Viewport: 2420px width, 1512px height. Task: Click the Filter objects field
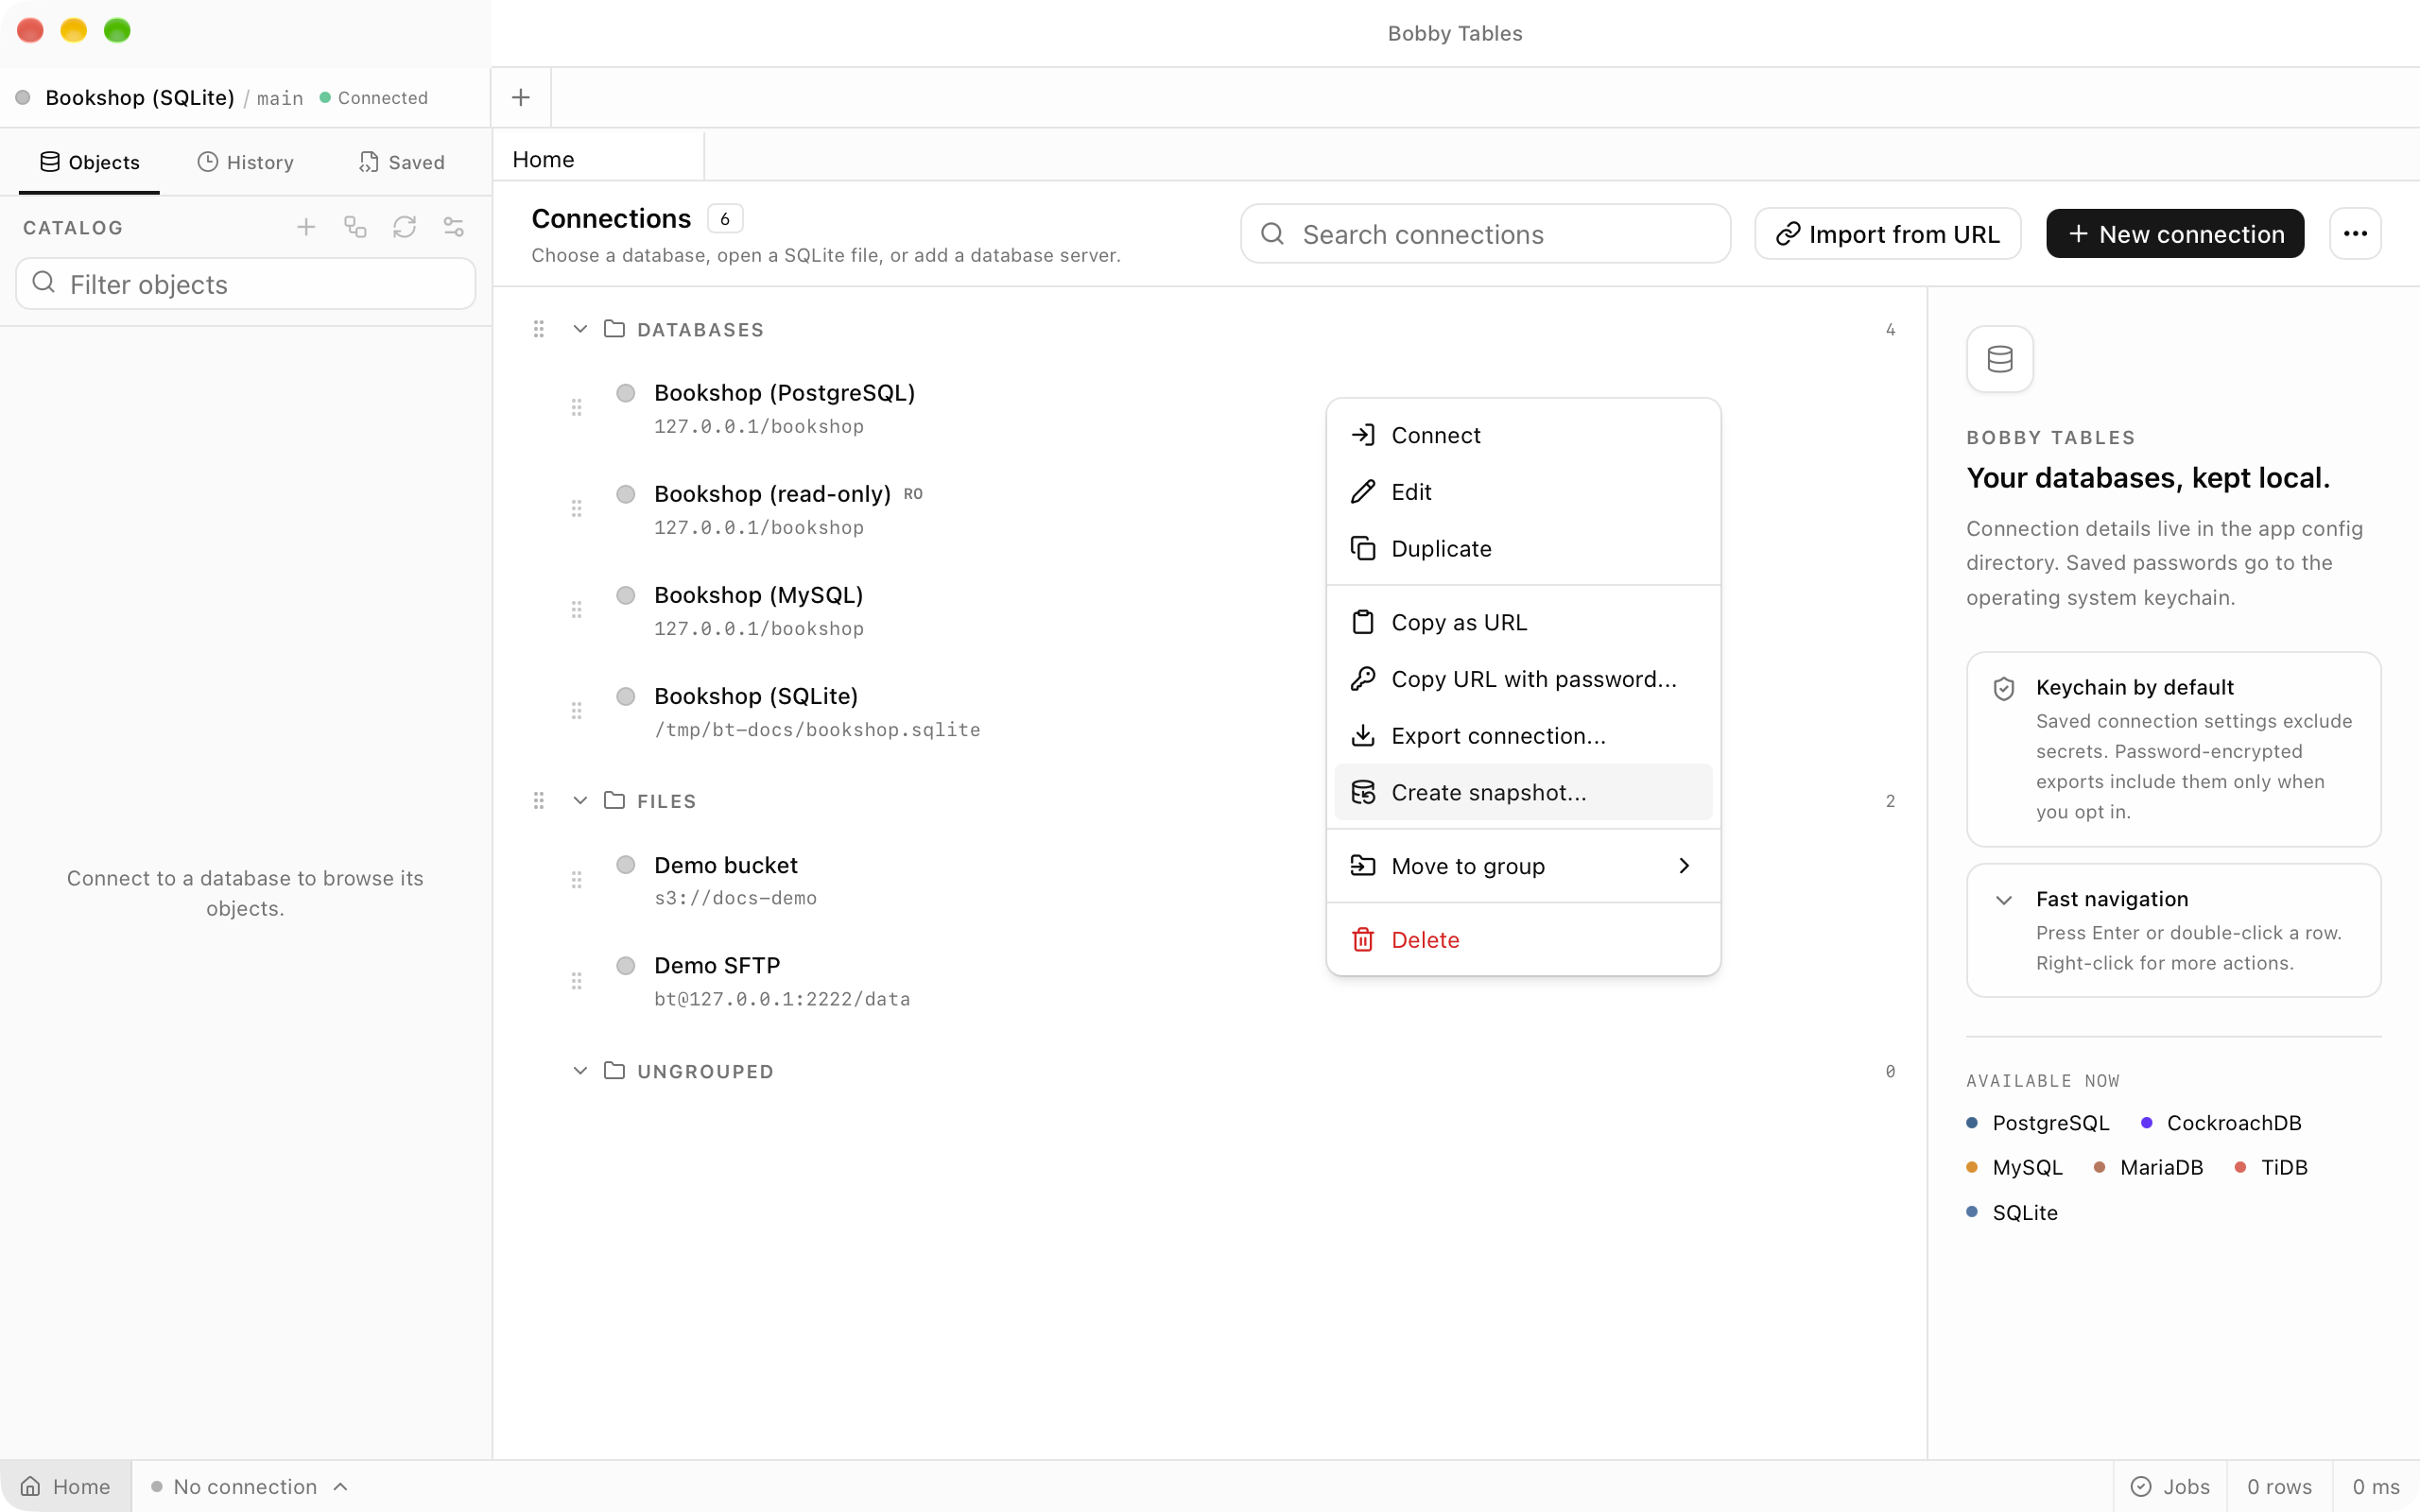245,284
